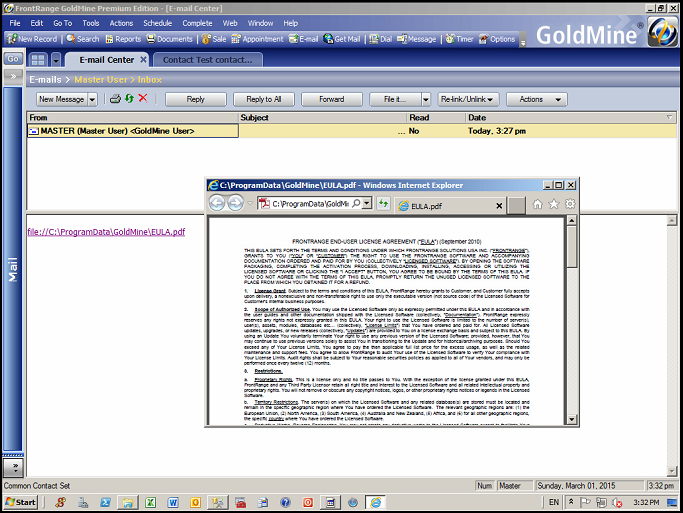Screen dimensions: 683x513
Task: Click search magnifier in IE address bar
Action: (356, 203)
